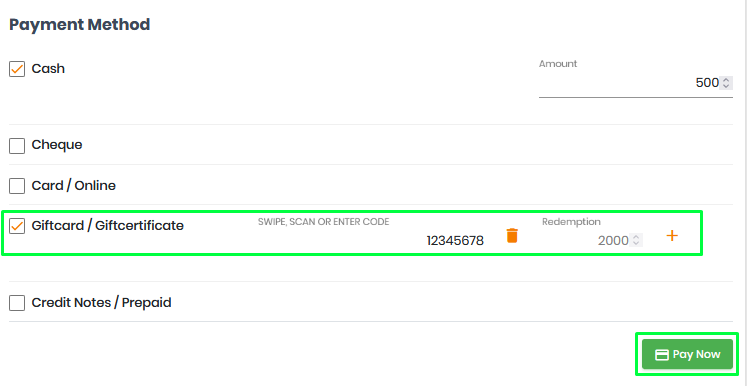Focus the Cash Amount field showing 500

pos(636,83)
